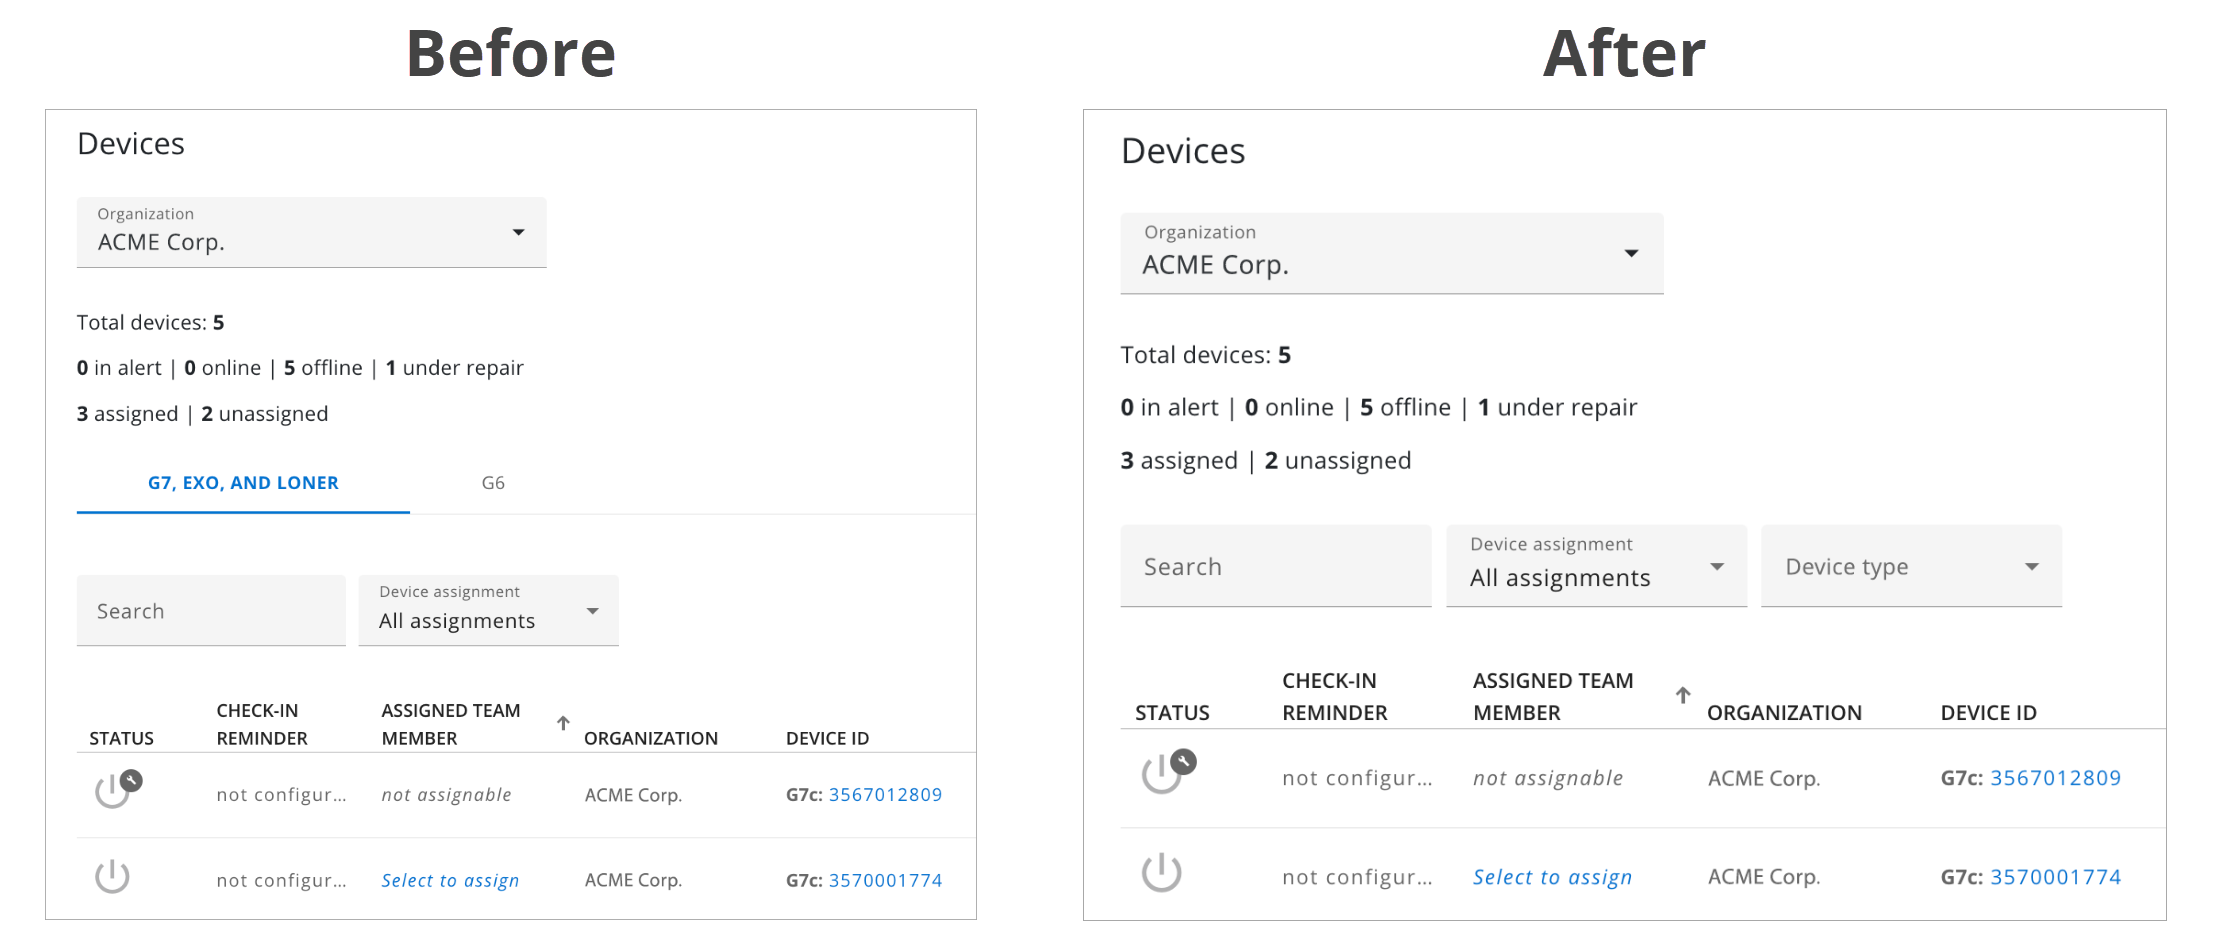This screenshot has width=2218, height=944.
Task: Click the under-repair power icon in After panel
Action: tap(1163, 773)
